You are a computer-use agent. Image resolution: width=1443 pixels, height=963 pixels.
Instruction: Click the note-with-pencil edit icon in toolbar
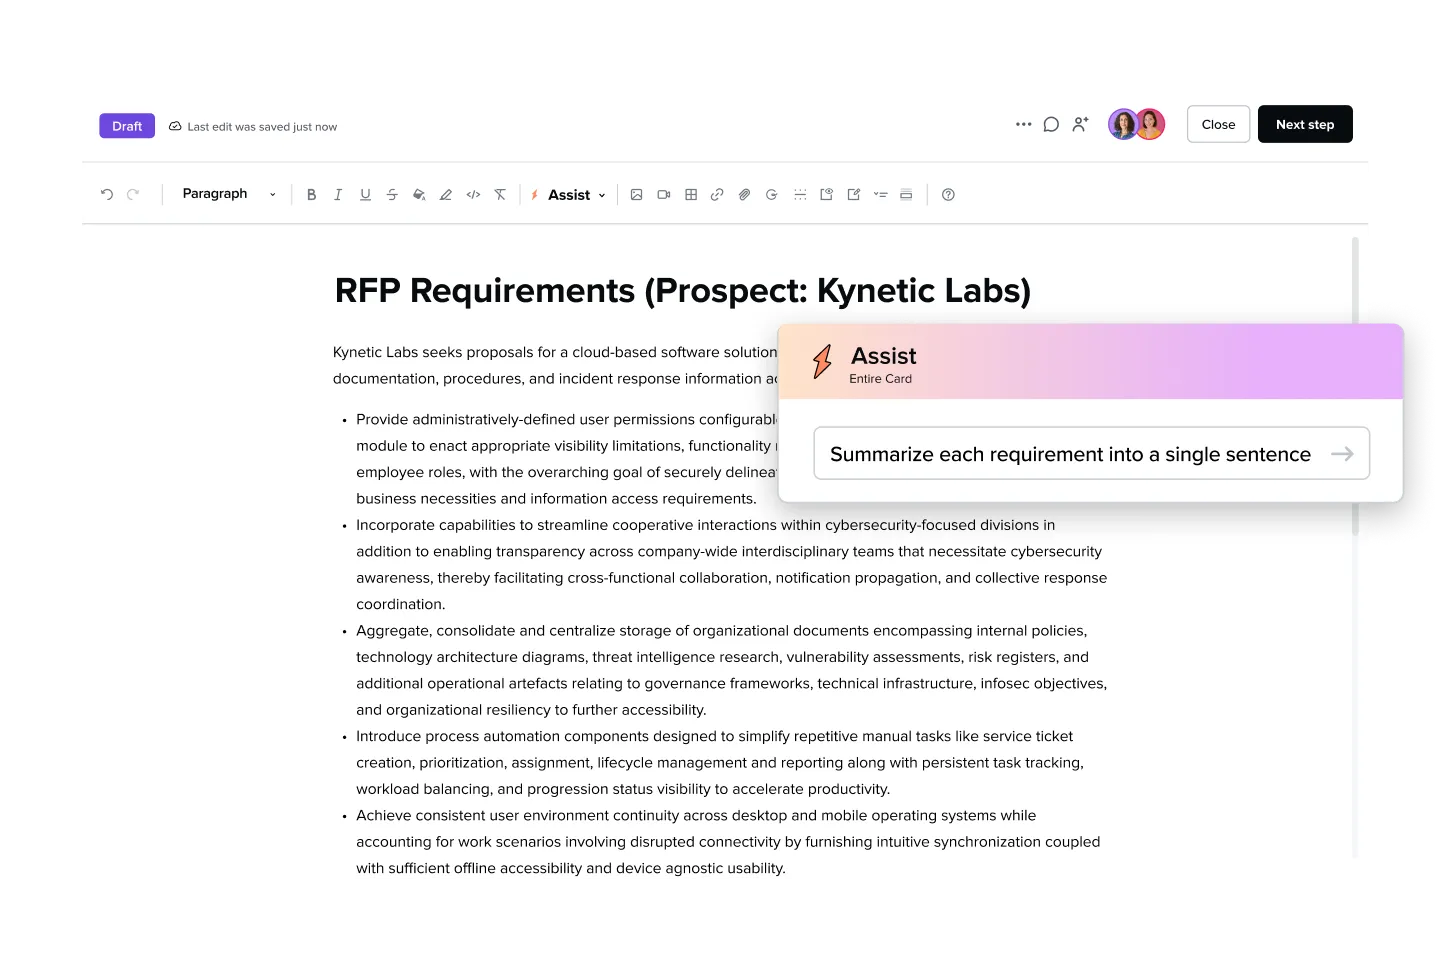(x=854, y=195)
